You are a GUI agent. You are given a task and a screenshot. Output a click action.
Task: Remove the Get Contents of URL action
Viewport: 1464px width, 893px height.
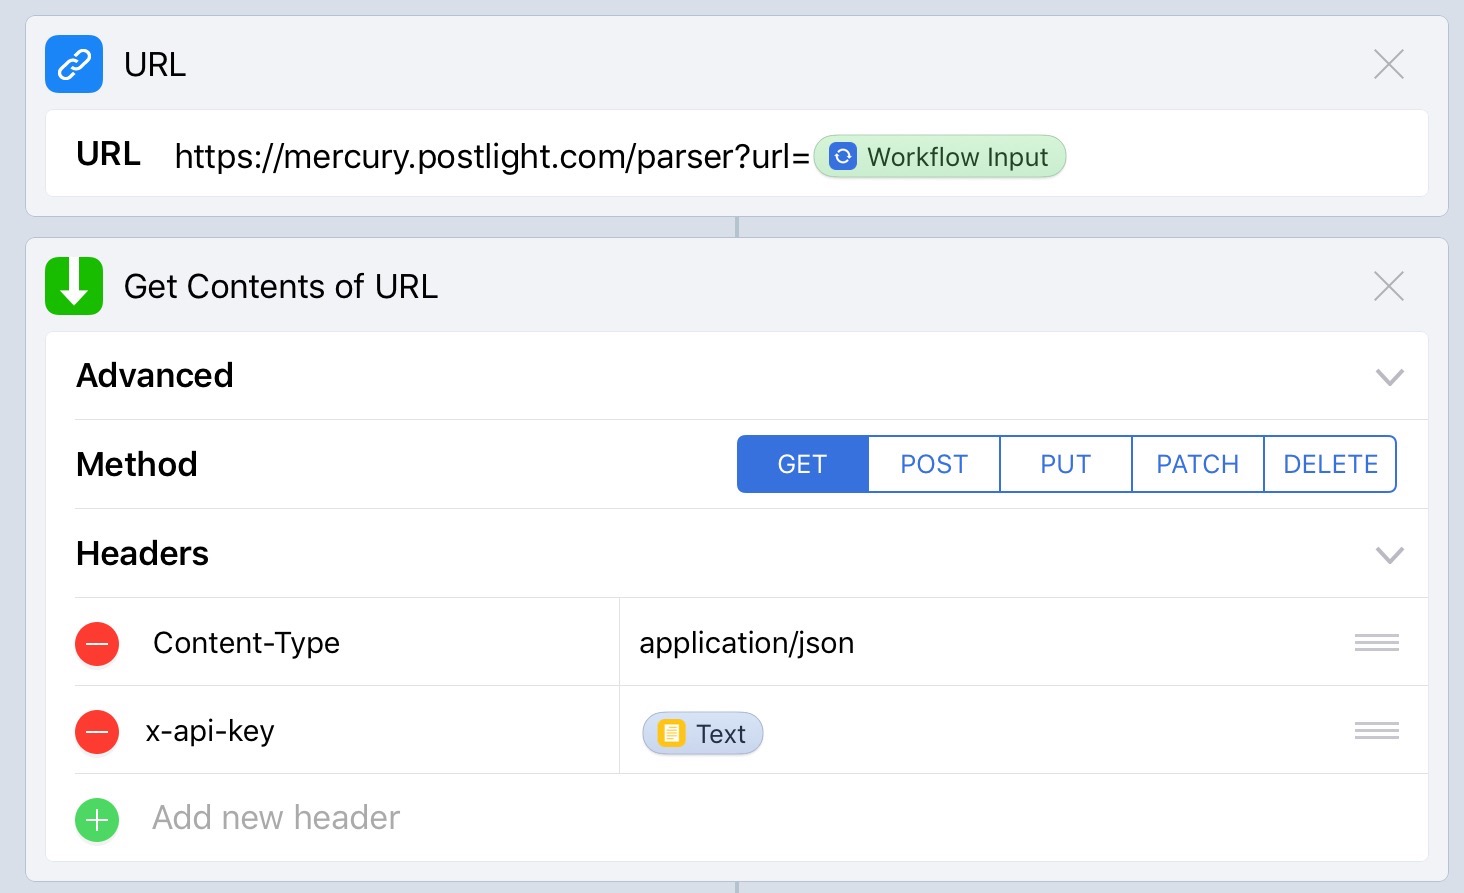coord(1388,287)
